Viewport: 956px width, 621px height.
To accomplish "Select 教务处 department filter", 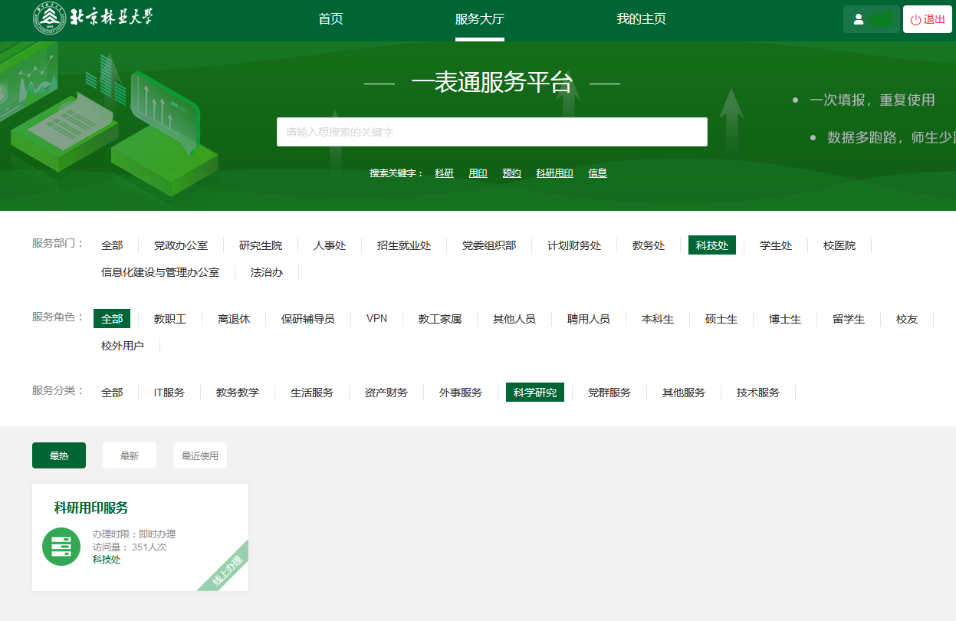I will coord(648,245).
